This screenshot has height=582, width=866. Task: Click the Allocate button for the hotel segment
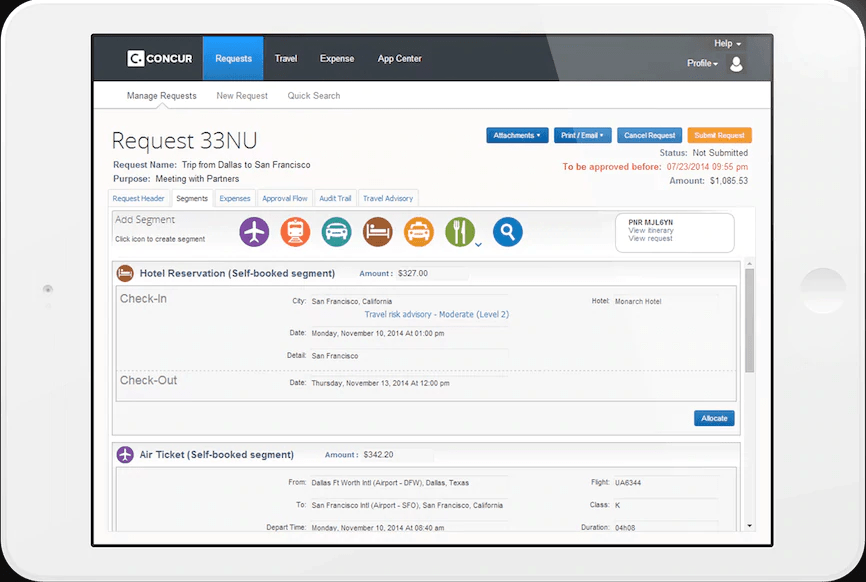click(x=714, y=418)
